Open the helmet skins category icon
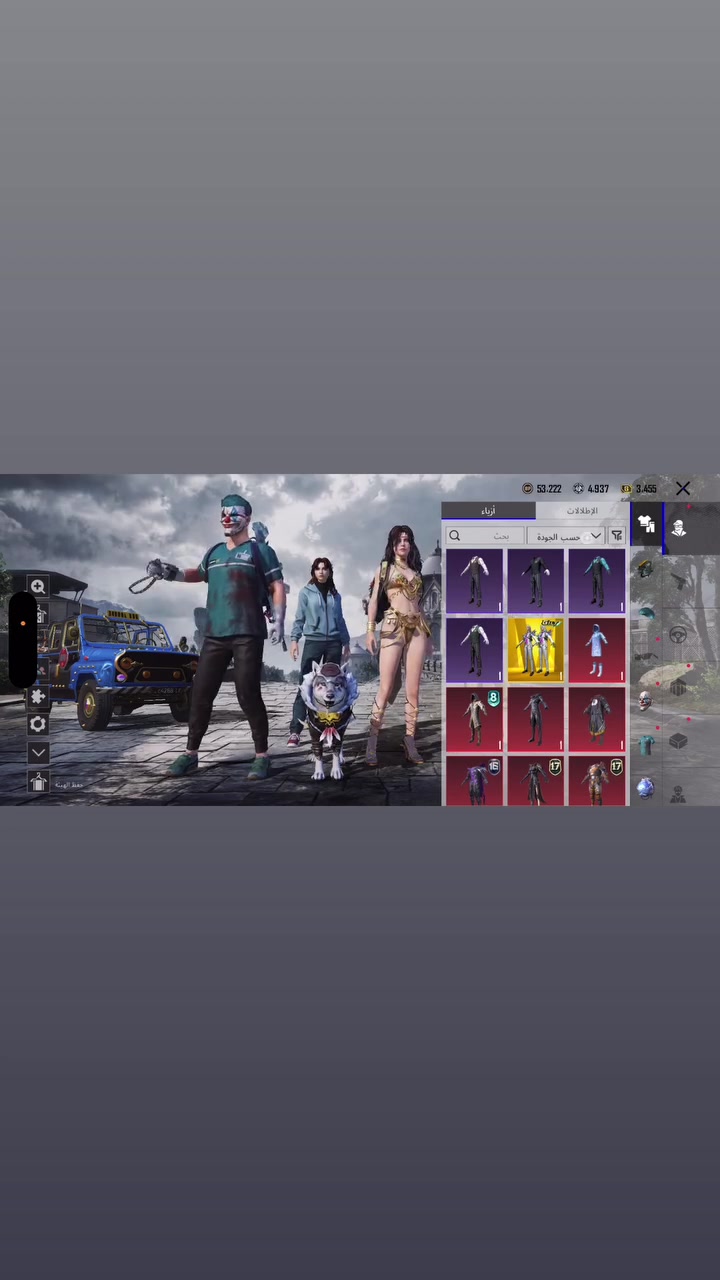This screenshot has width=720, height=1280. click(x=645, y=569)
